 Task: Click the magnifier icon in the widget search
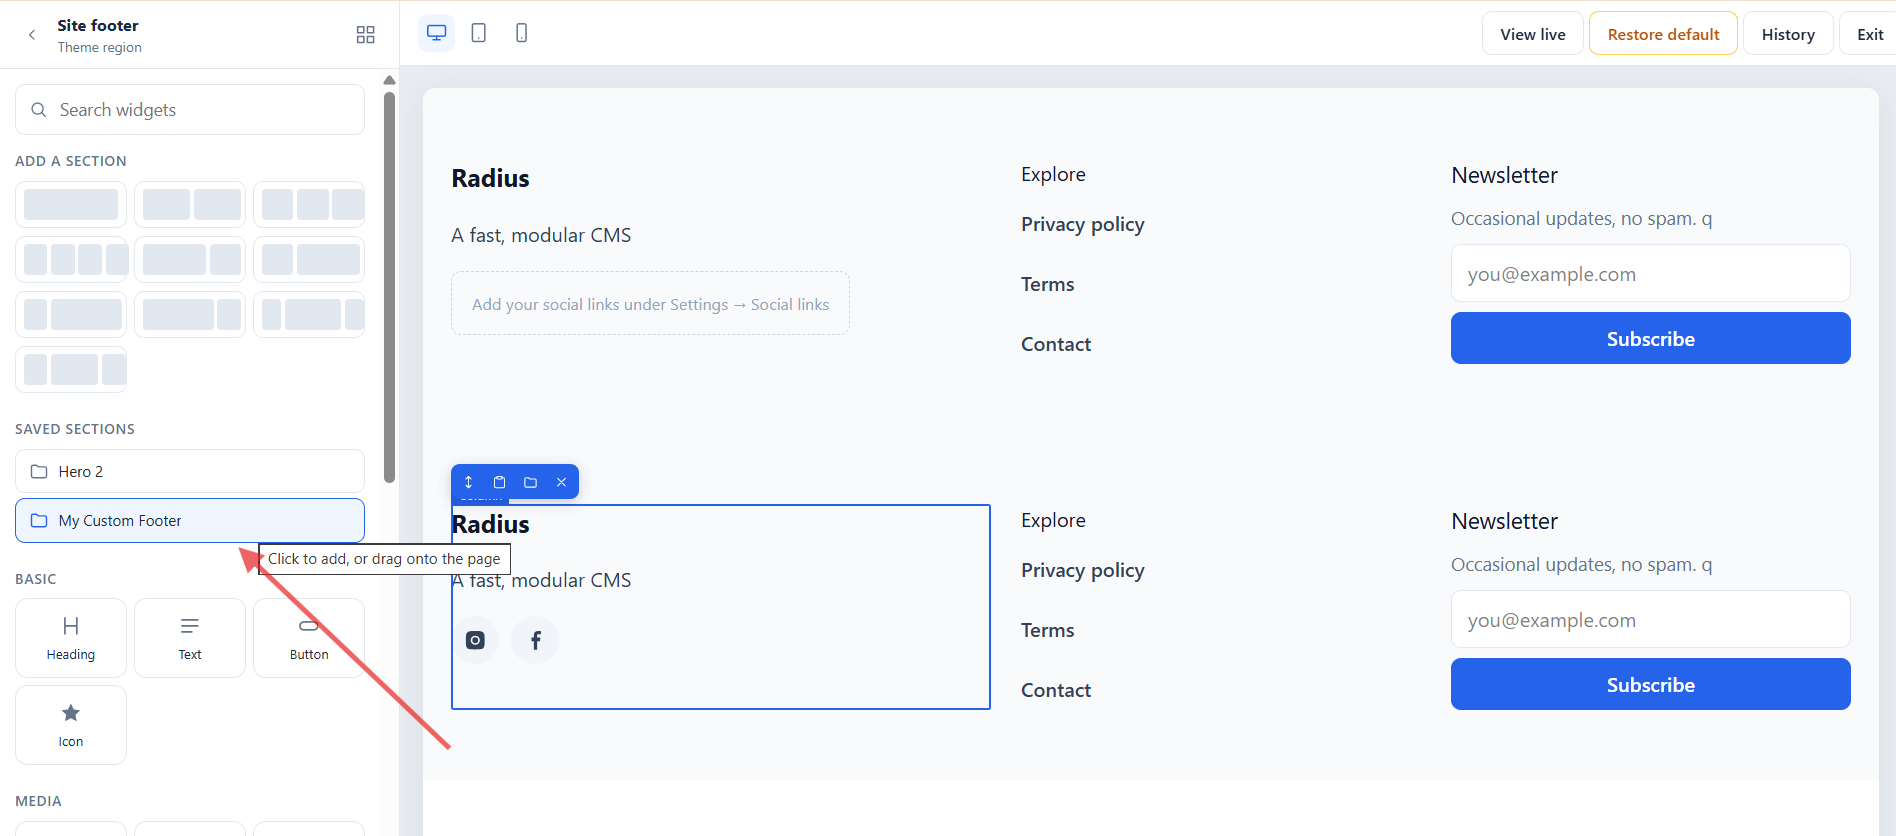(39, 110)
